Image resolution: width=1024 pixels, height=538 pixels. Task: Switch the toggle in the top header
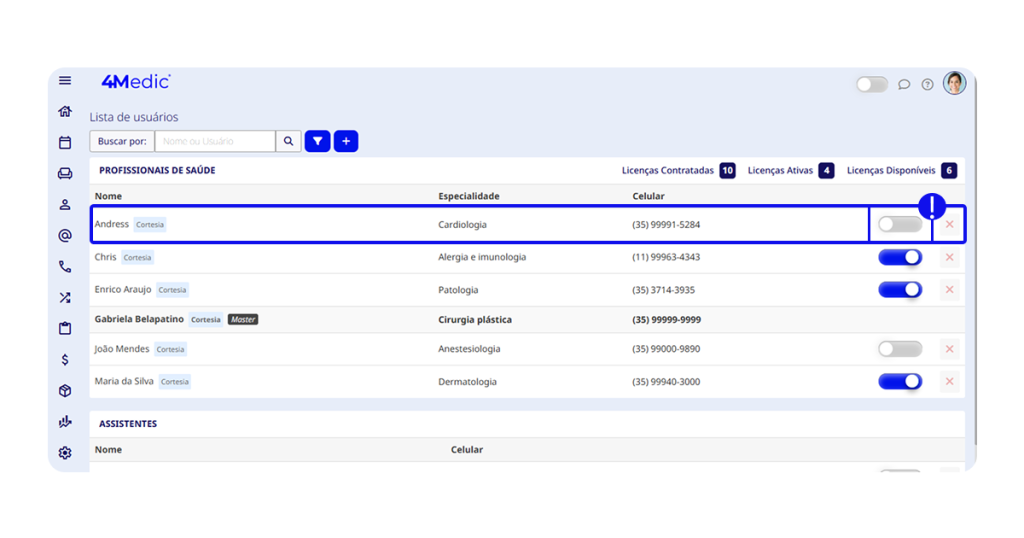click(871, 84)
